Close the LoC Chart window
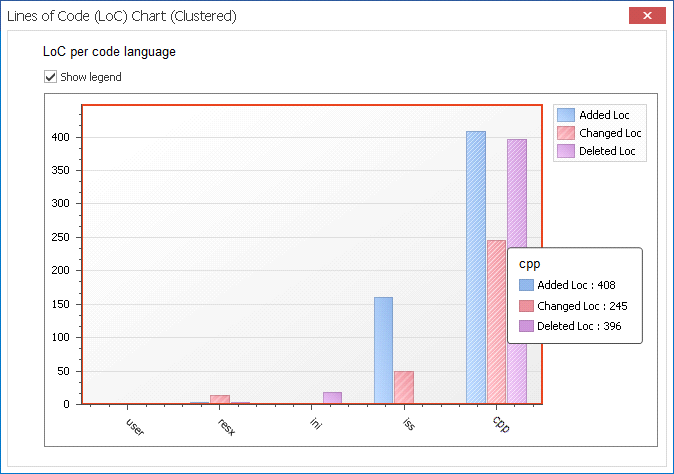Image resolution: width=674 pixels, height=474 pixels. (647, 16)
